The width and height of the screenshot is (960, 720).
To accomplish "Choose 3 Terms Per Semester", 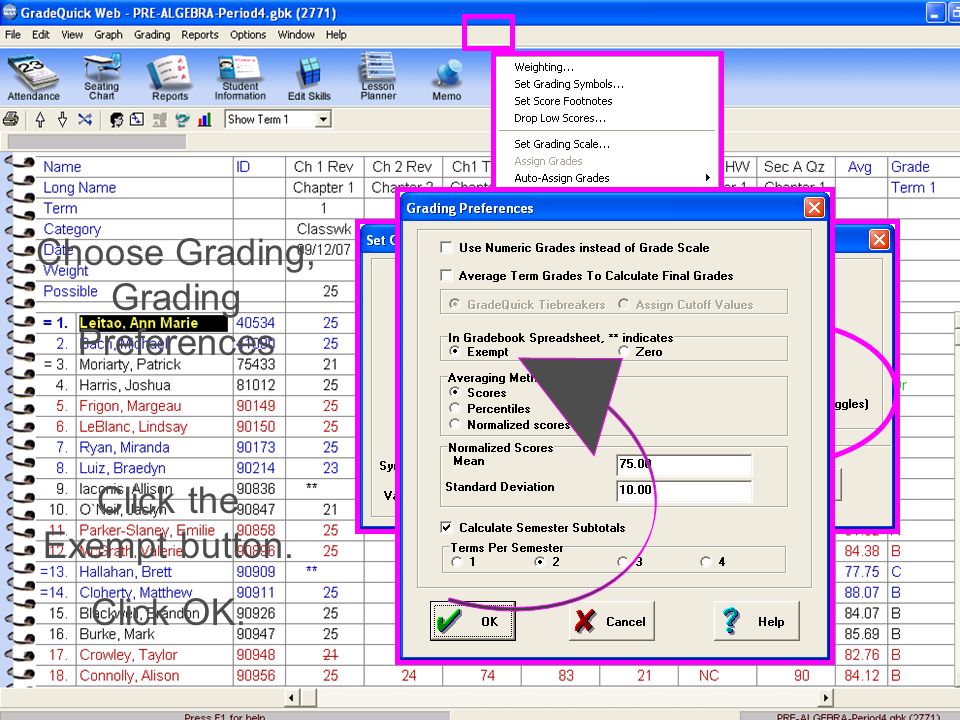I will click(622, 561).
